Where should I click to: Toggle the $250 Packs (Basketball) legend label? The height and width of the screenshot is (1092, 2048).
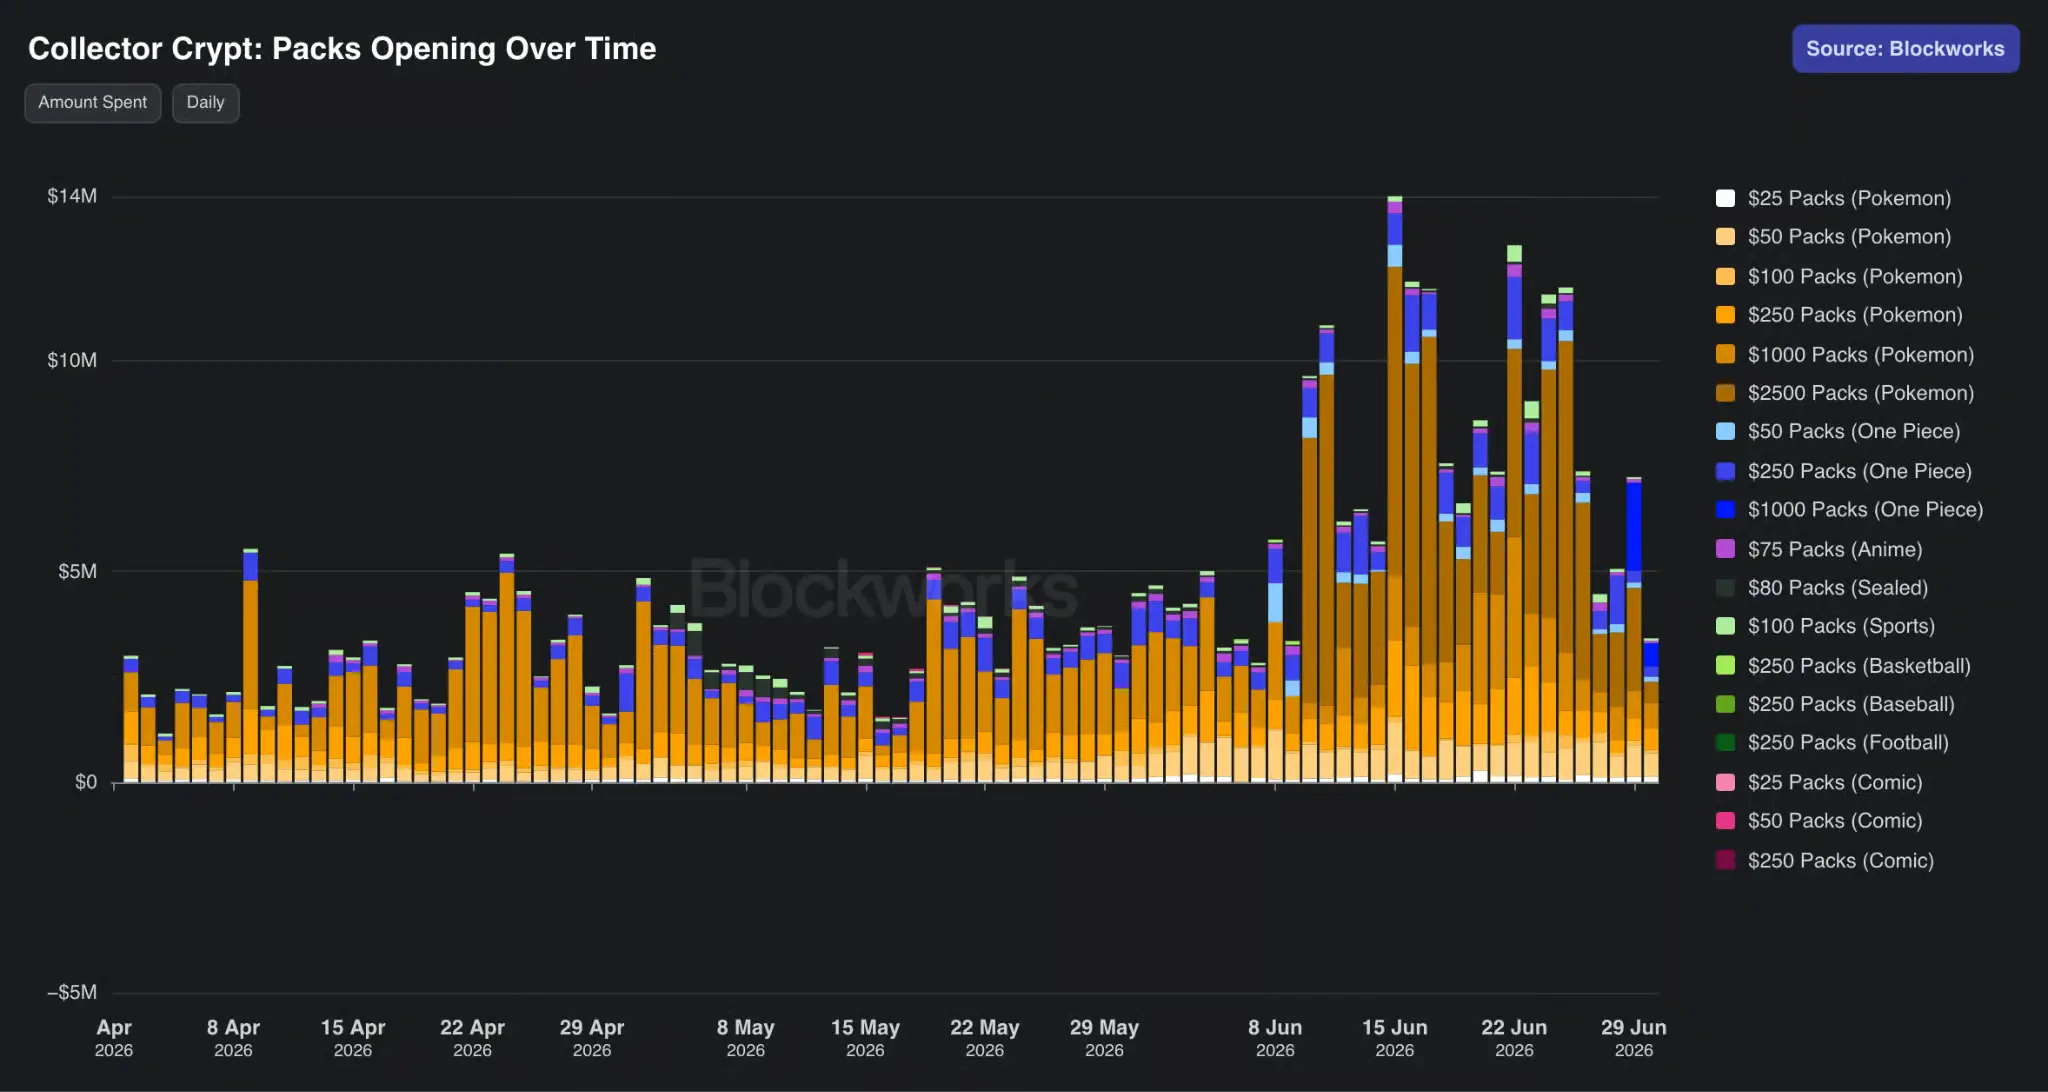[x=1859, y=665]
